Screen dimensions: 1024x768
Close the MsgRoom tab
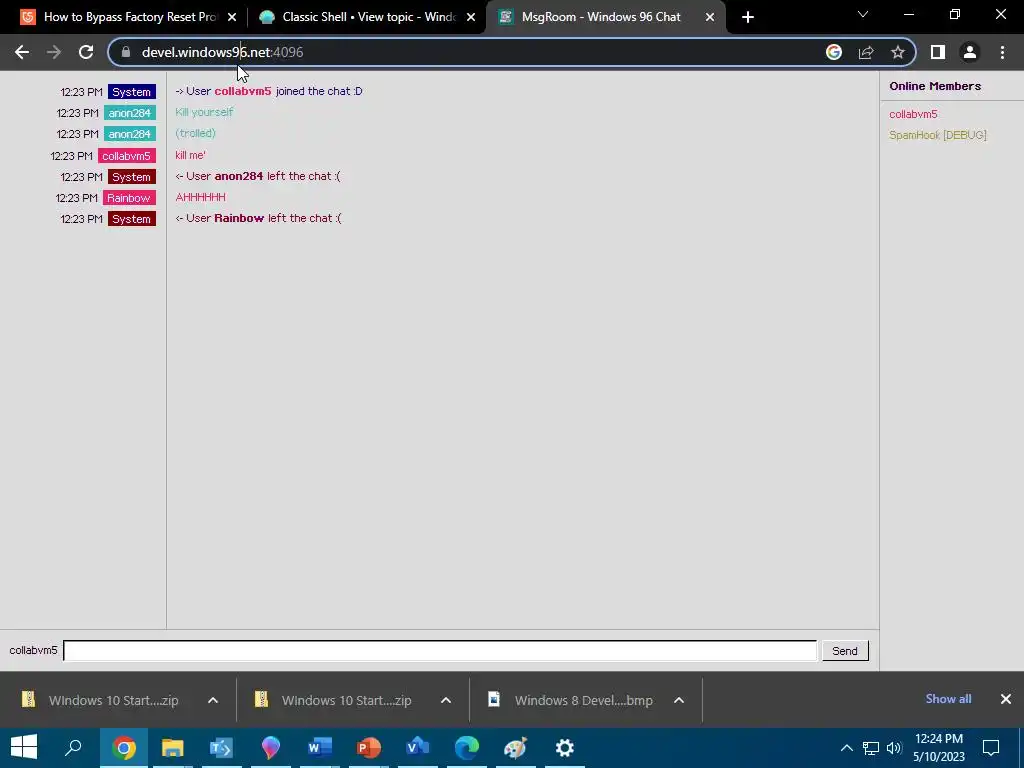710,17
